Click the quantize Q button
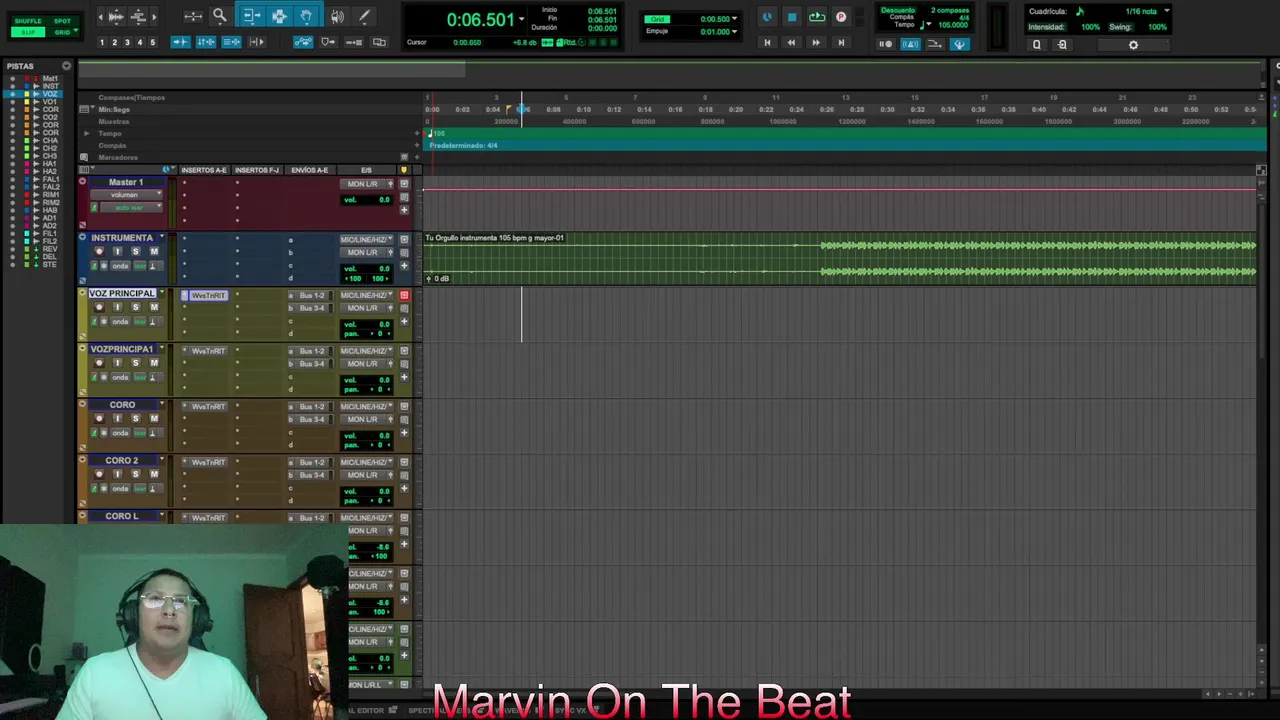Viewport: 1280px width, 720px height. [x=1036, y=45]
